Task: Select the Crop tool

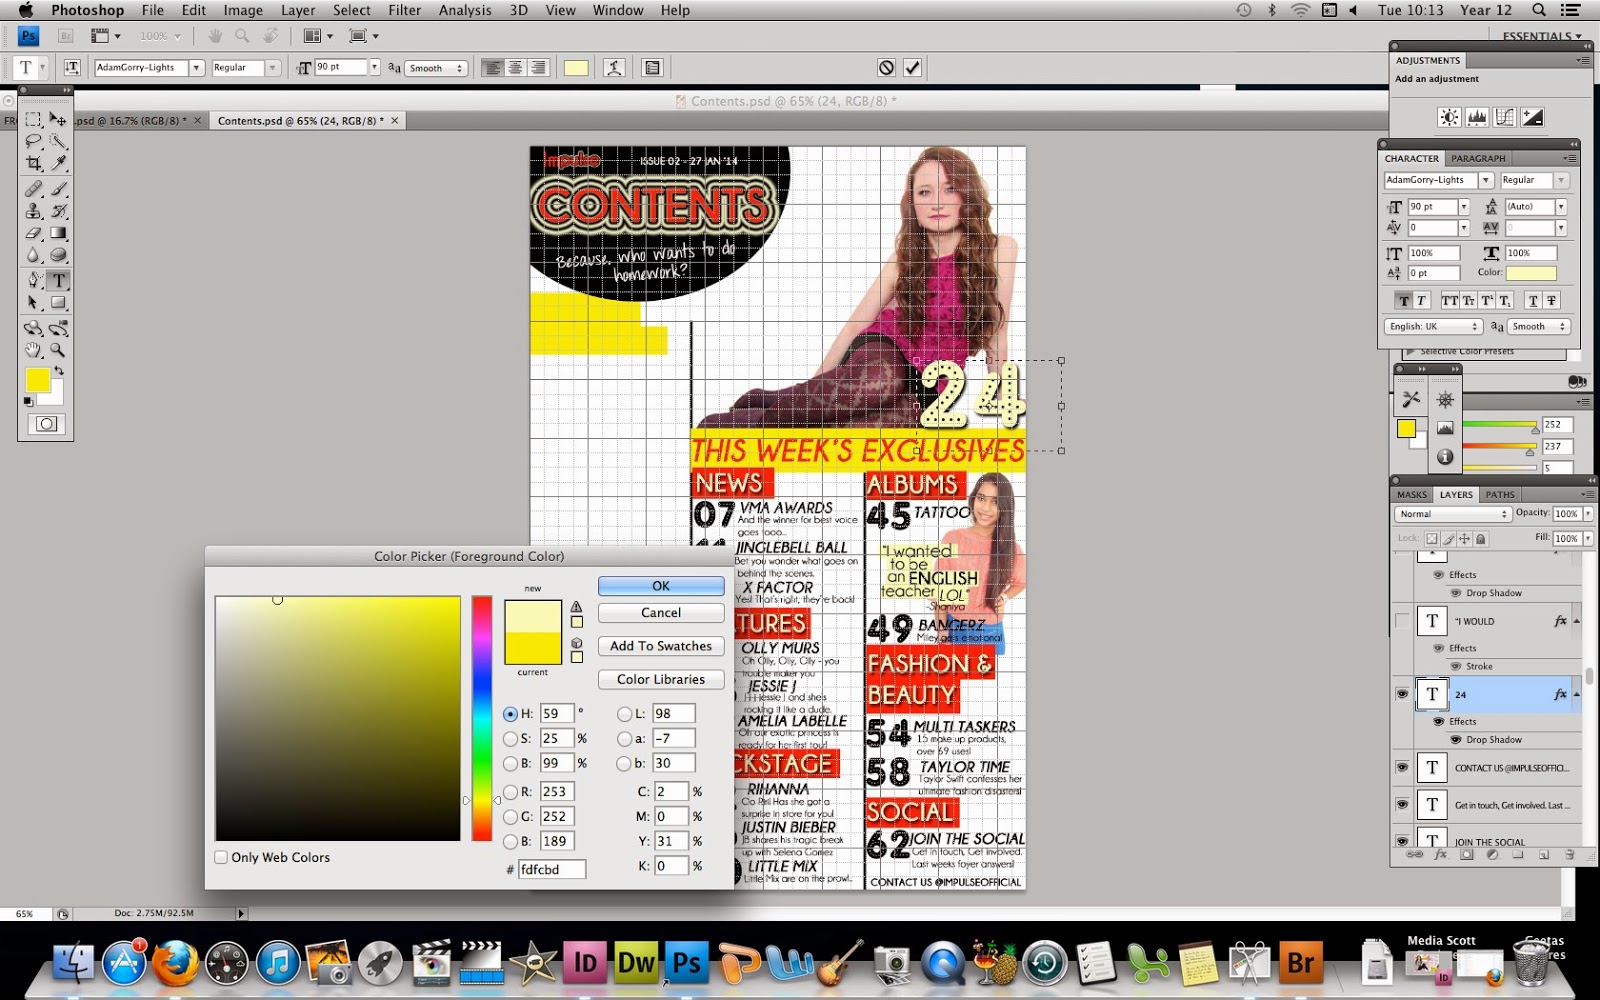Action: [x=33, y=163]
